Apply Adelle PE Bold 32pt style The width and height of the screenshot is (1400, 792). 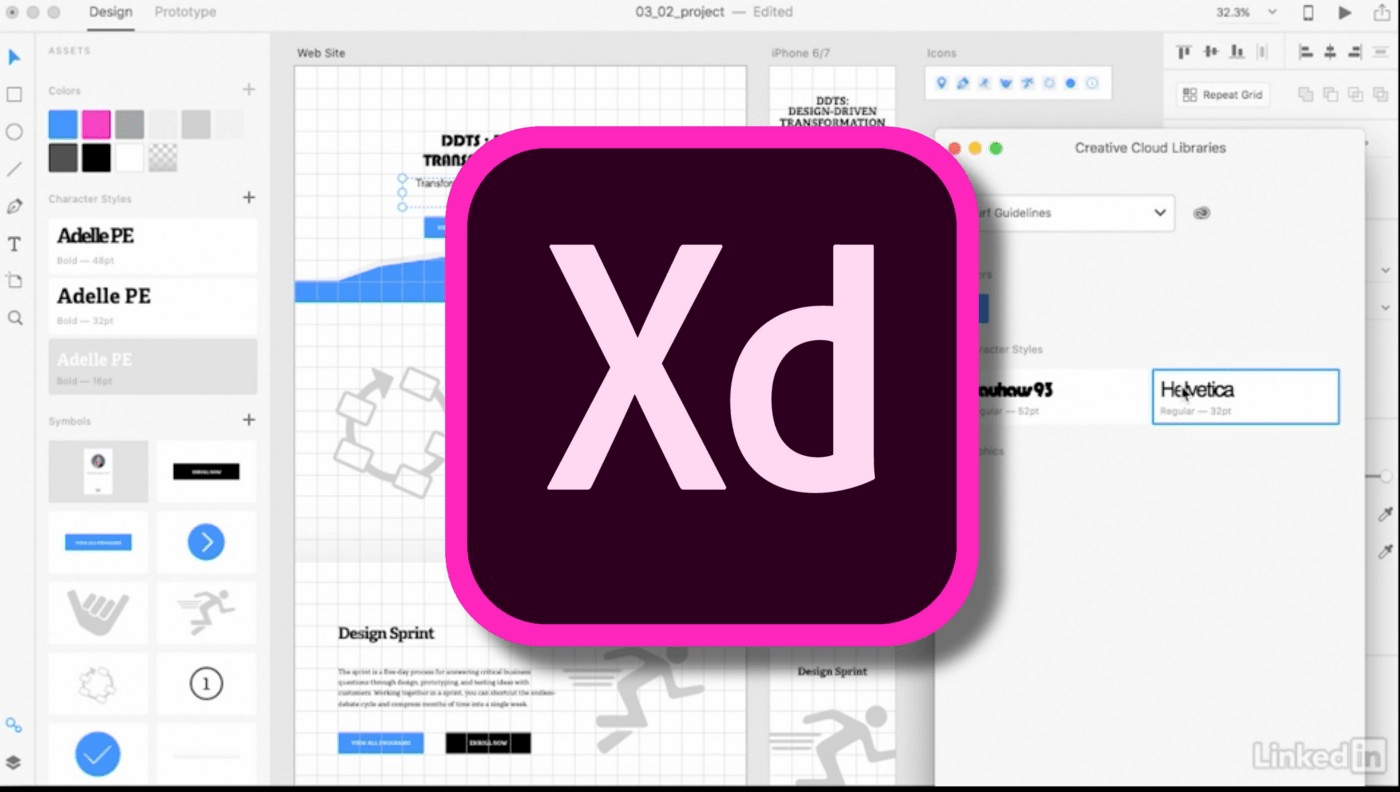point(153,306)
